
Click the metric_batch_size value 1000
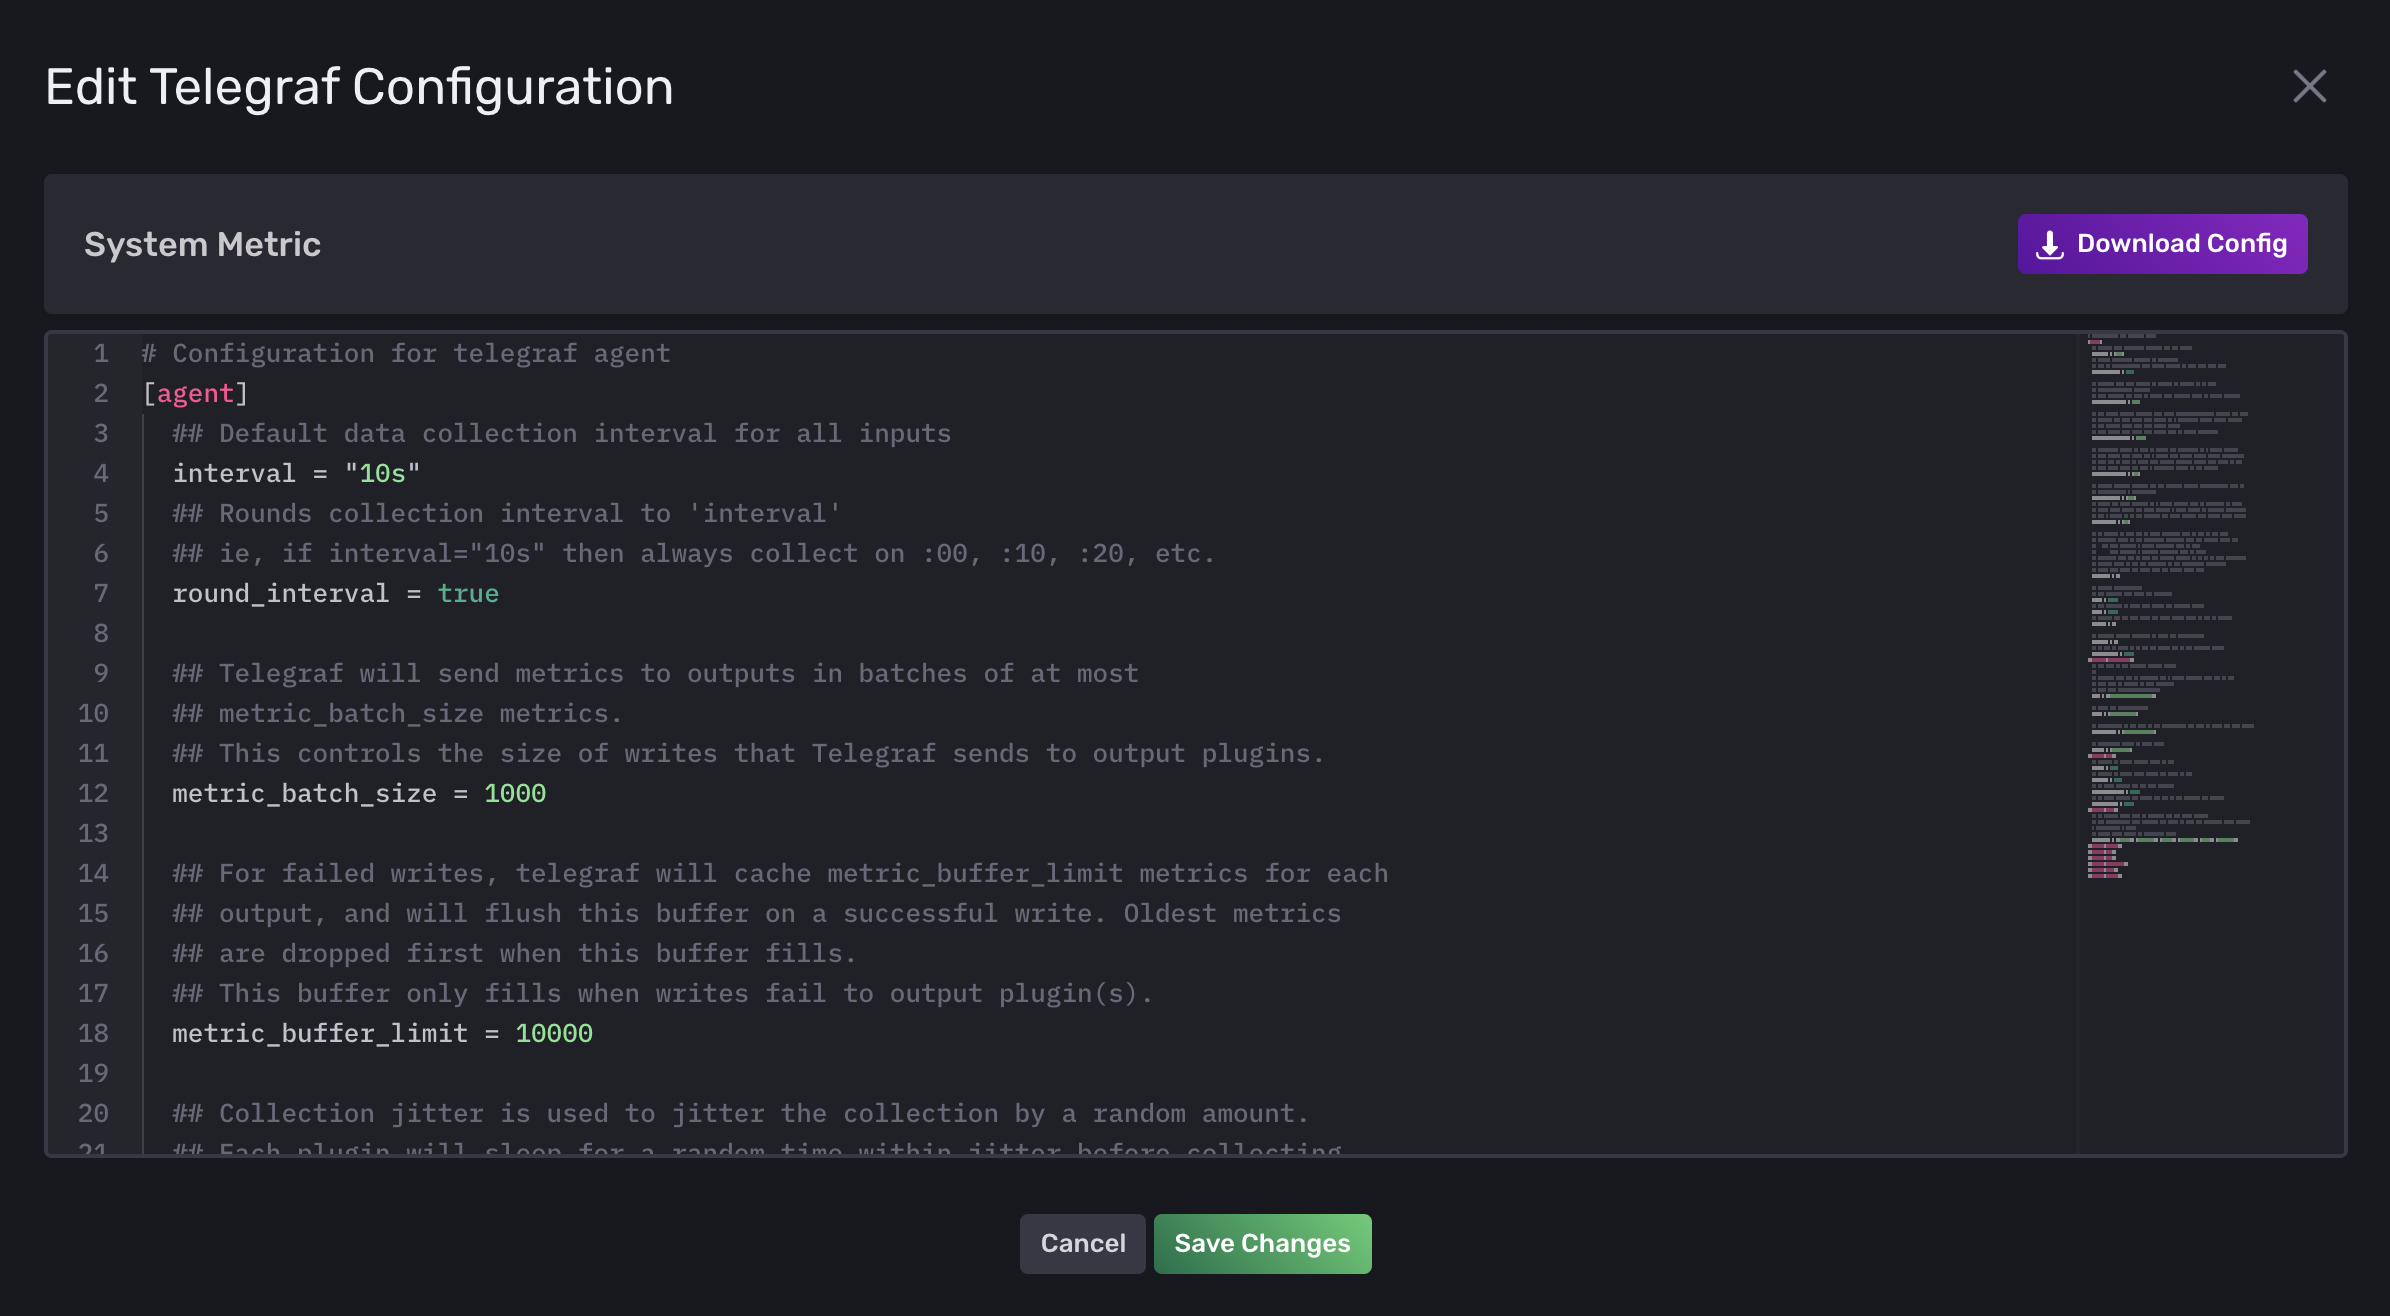tap(515, 793)
